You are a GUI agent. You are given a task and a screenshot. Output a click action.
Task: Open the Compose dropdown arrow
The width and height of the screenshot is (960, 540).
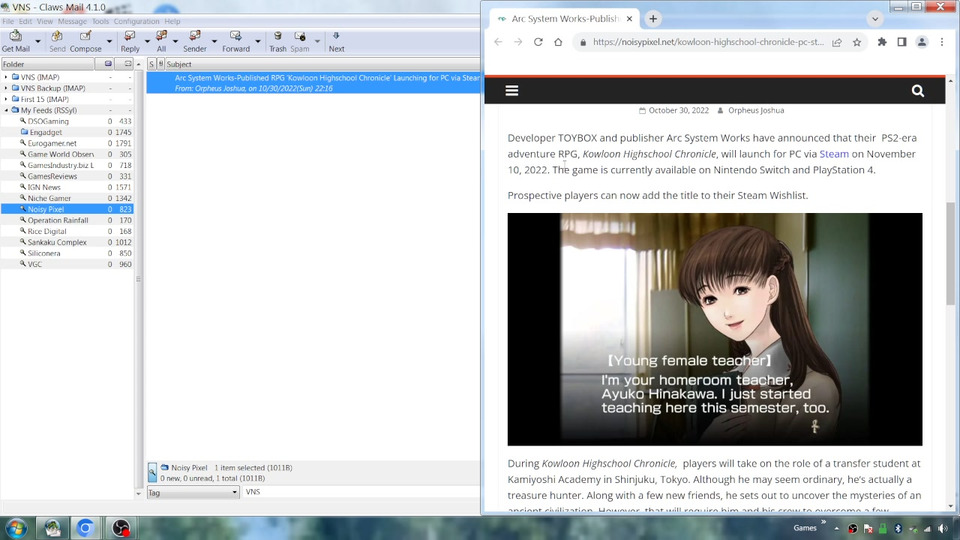[x=110, y=42]
